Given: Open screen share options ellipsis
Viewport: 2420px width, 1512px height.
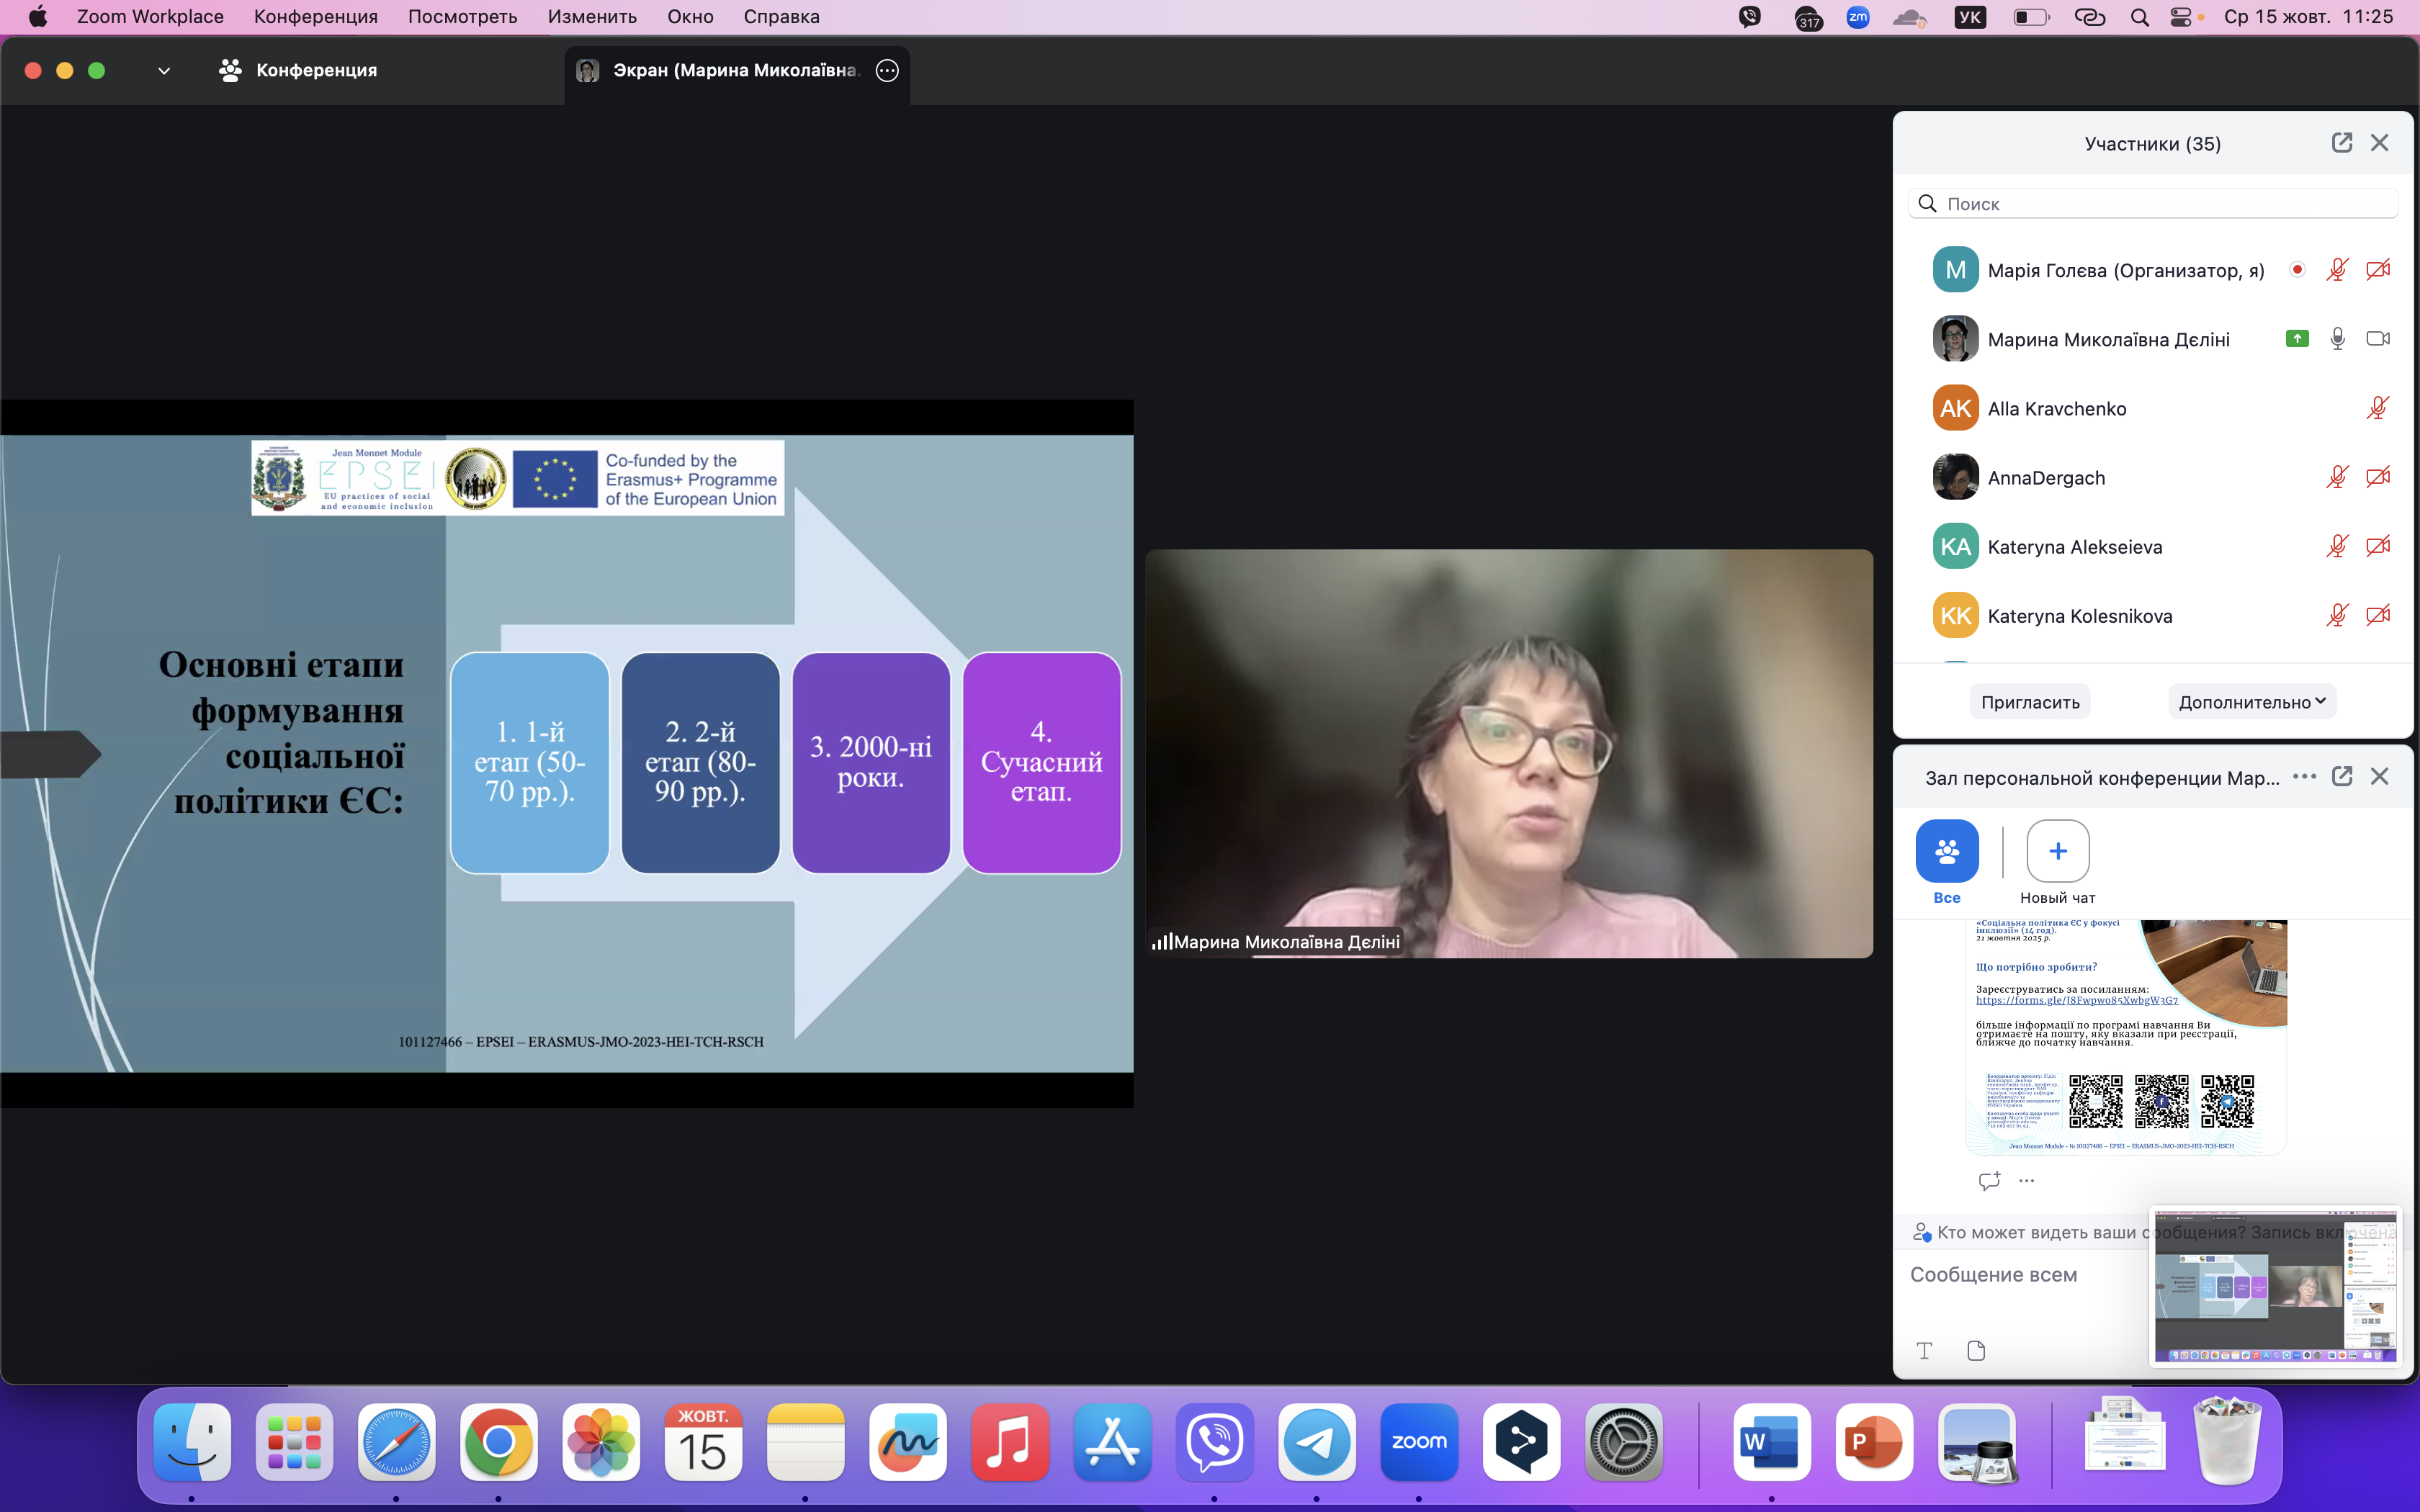Looking at the screenshot, I should 887,70.
